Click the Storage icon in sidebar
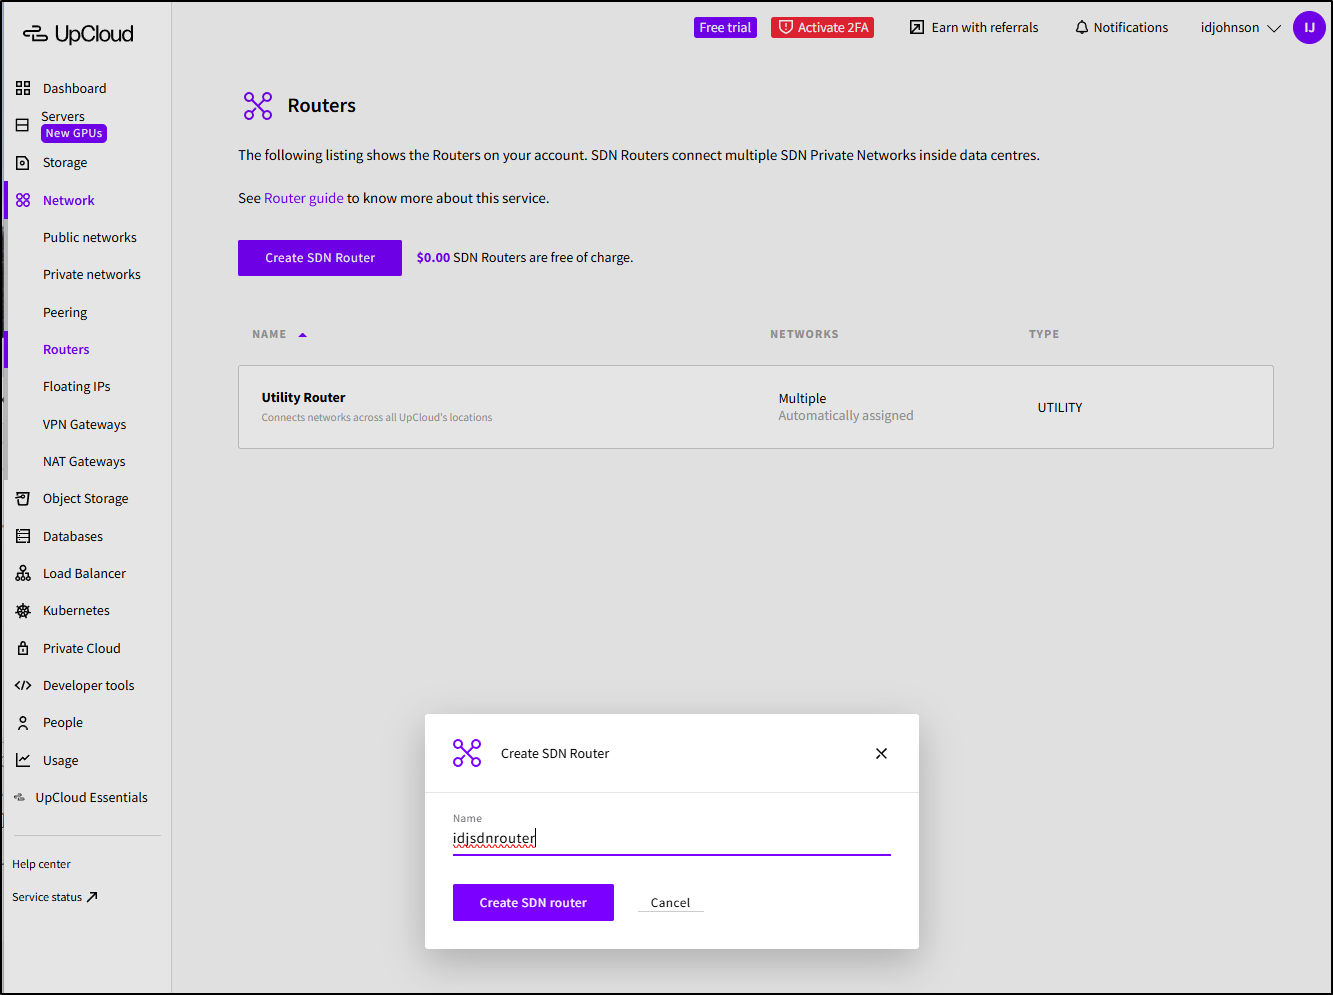 click(x=23, y=163)
